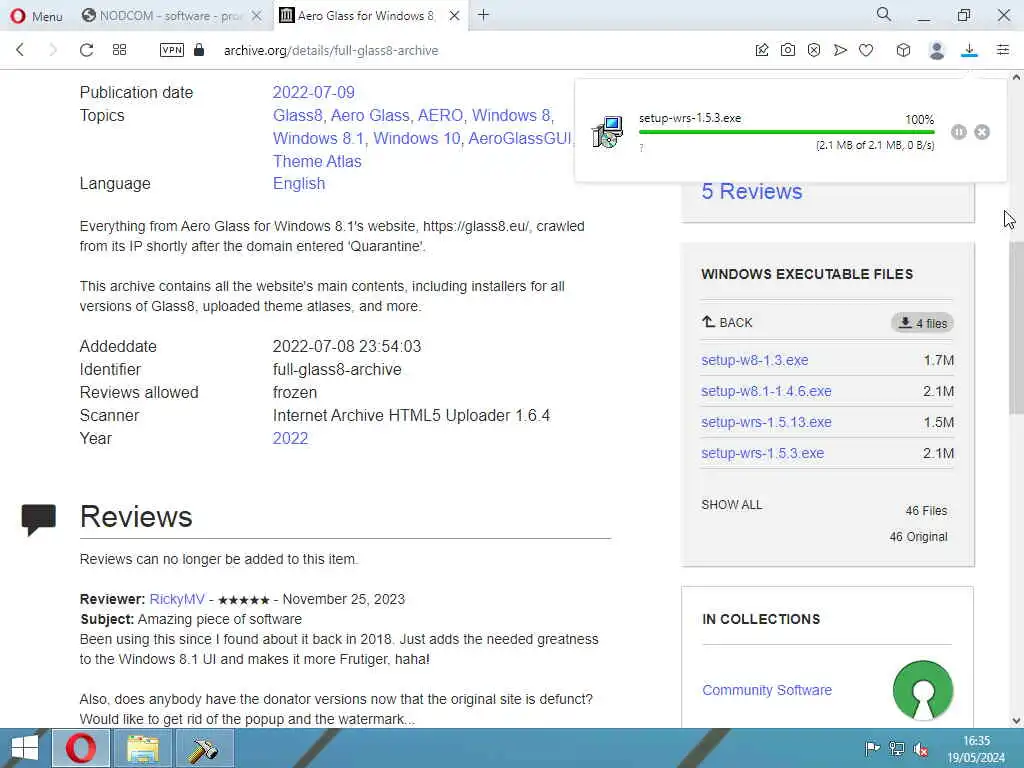1024x768 pixels.
Task: Download setup-w8.1-1.4.6.exe
Action: tap(766, 391)
